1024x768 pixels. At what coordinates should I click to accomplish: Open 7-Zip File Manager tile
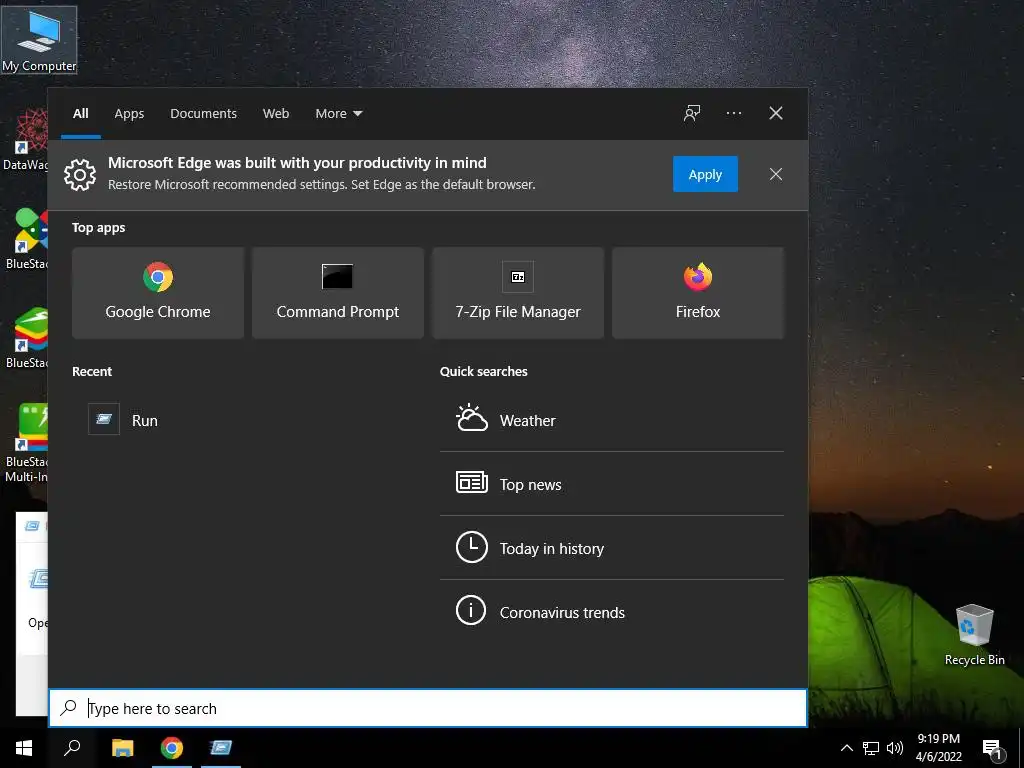click(x=518, y=293)
